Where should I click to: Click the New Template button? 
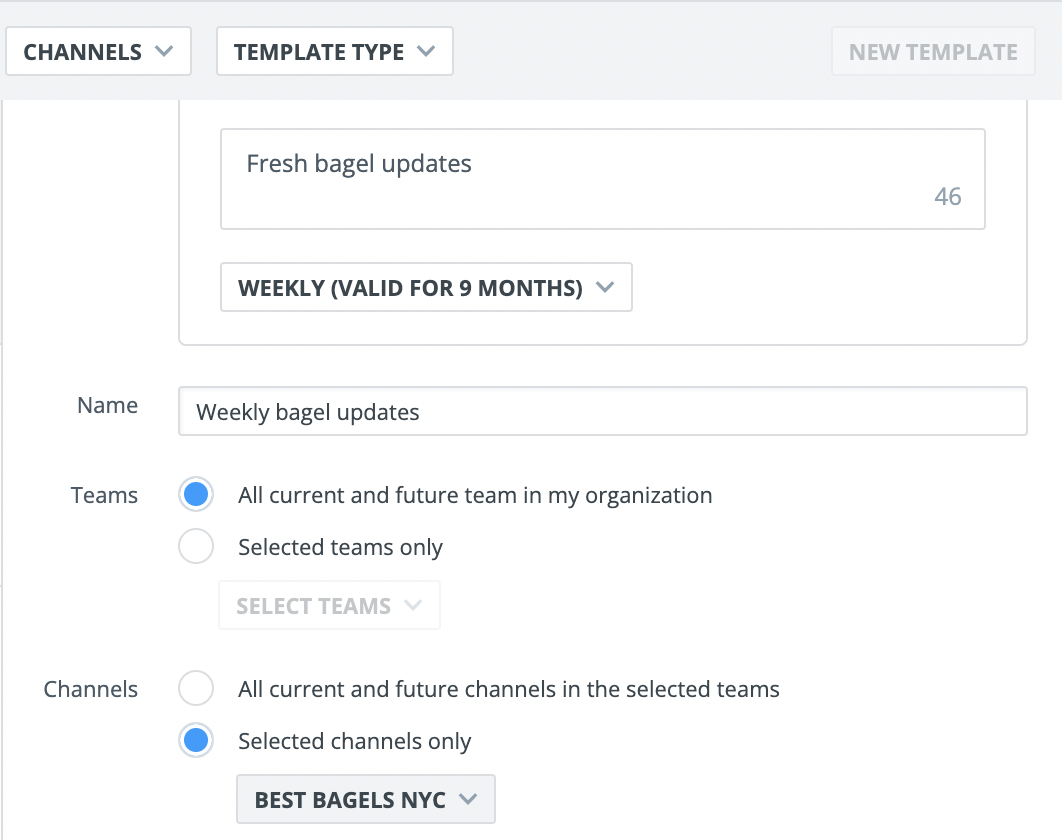[x=933, y=51]
